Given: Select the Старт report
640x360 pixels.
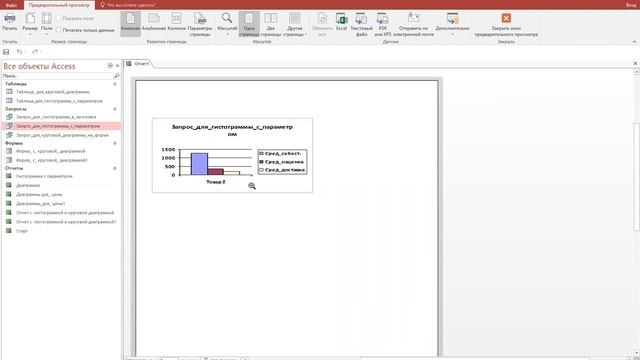Looking at the screenshot, I should point(61,231).
